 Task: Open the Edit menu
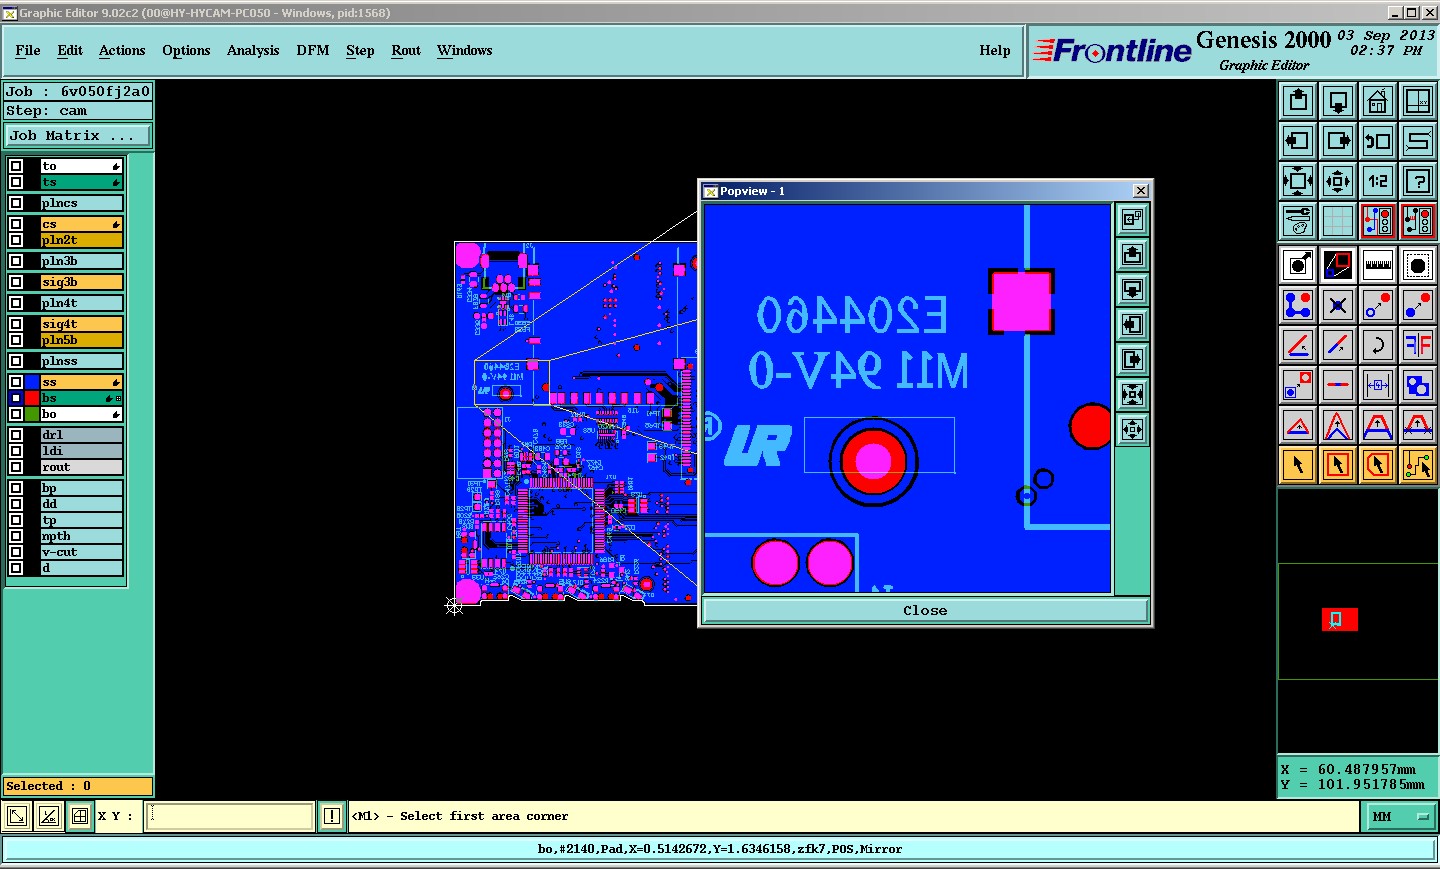tap(70, 50)
